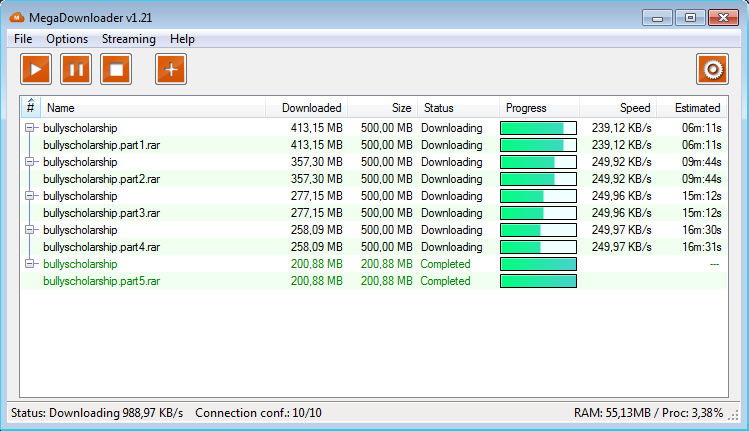Click estimated time 16m:31s
The width and height of the screenshot is (749, 431).
(x=701, y=247)
